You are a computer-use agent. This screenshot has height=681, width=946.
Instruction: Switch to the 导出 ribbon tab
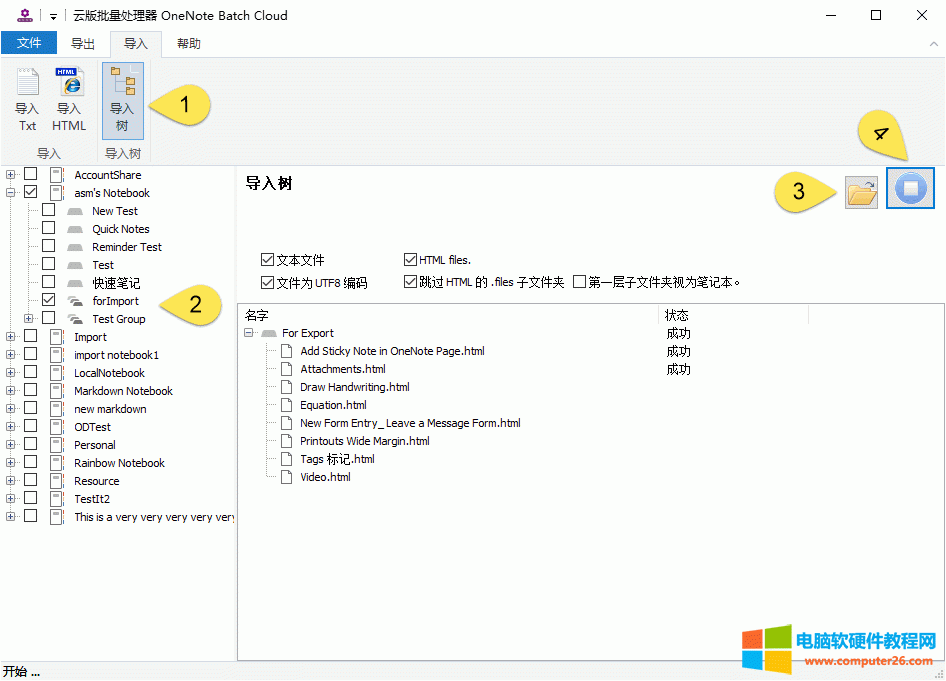83,44
